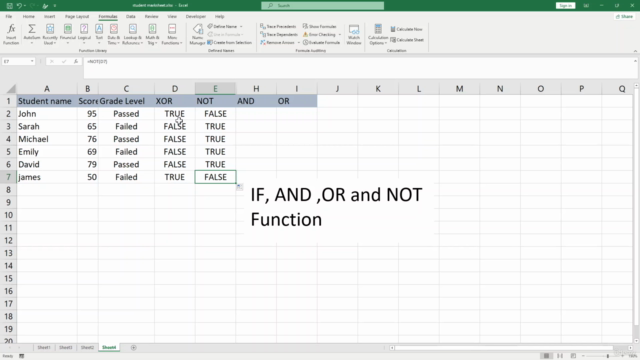Image resolution: width=640 pixels, height=360 pixels.
Task: Open the Watch Window
Action: (354, 34)
